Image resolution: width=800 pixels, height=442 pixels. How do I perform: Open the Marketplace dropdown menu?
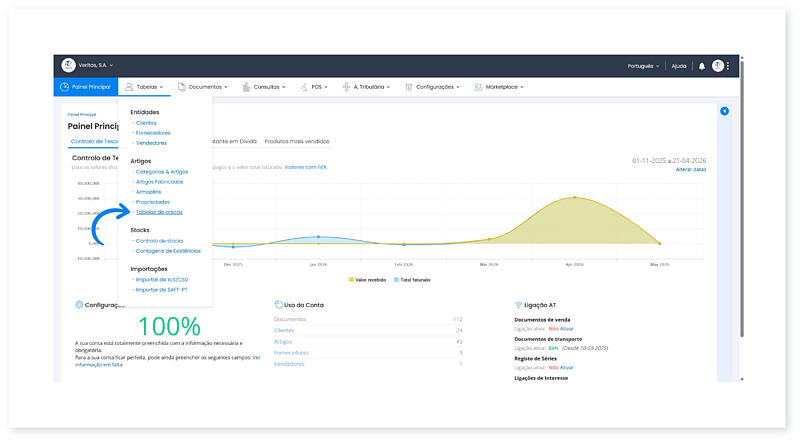(x=503, y=87)
